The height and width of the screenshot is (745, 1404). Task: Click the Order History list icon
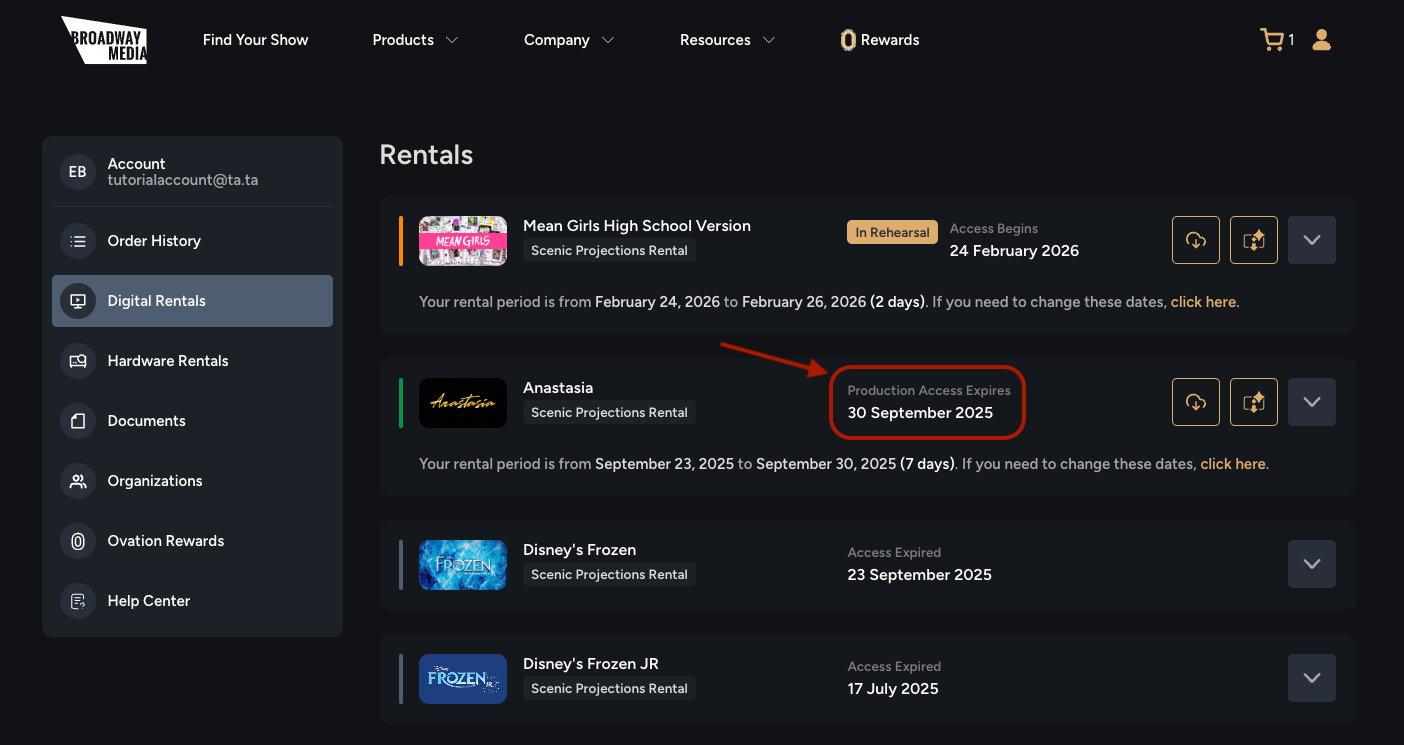click(x=78, y=241)
